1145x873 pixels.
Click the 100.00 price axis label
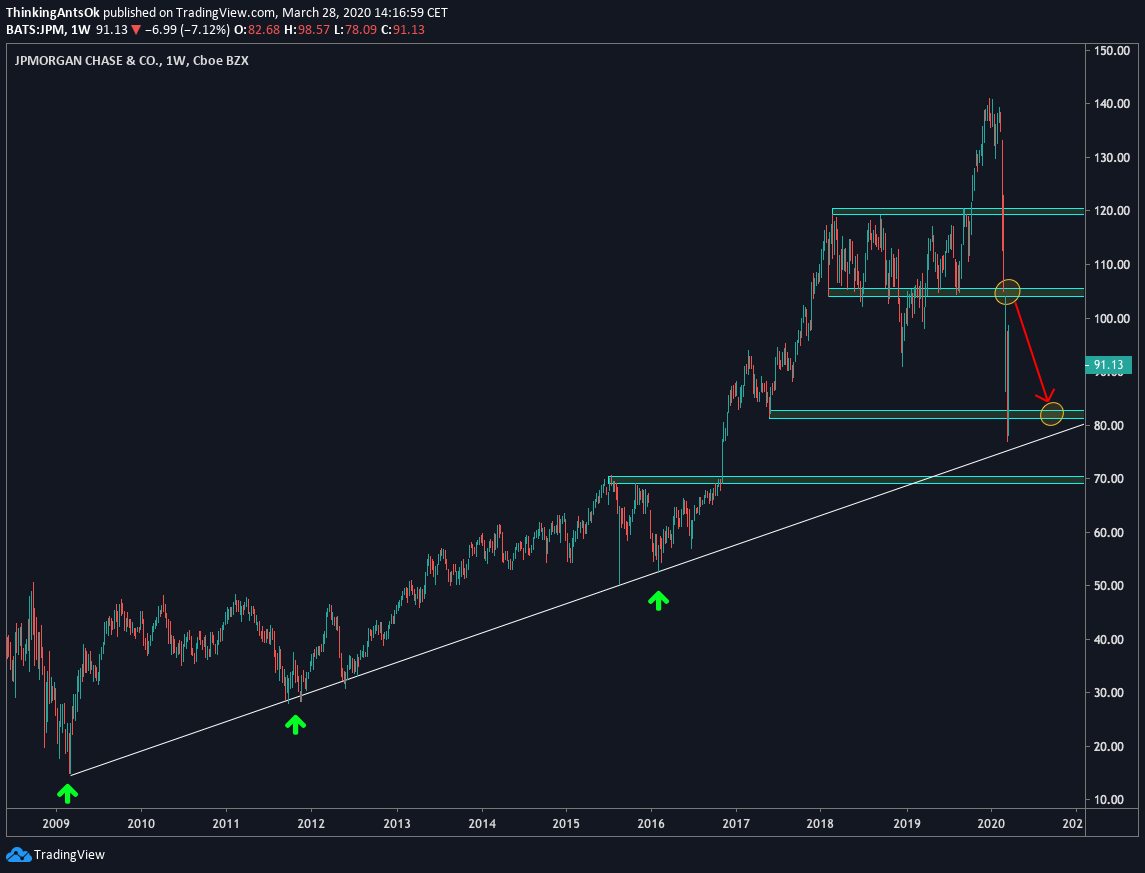click(x=1112, y=318)
